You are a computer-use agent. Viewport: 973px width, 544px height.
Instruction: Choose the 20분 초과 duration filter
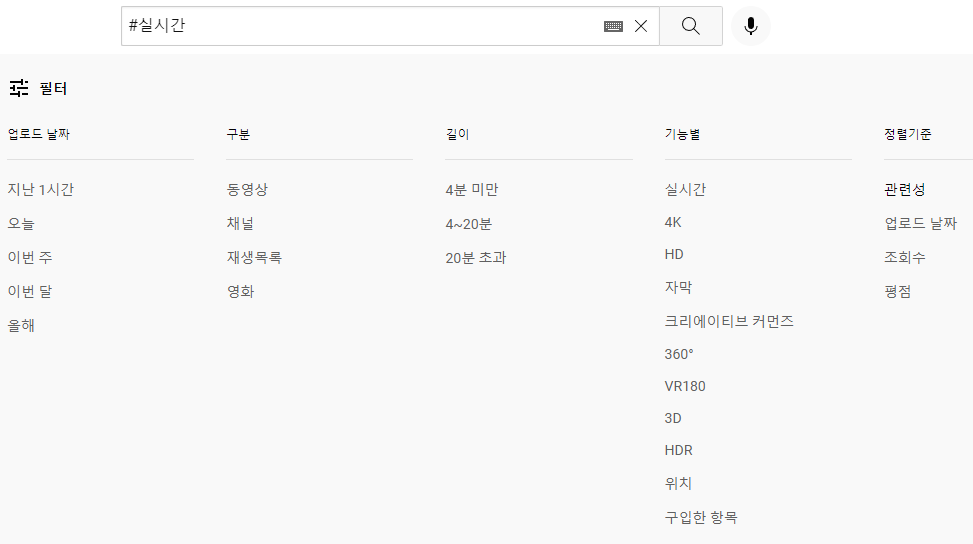click(x=476, y=258)
